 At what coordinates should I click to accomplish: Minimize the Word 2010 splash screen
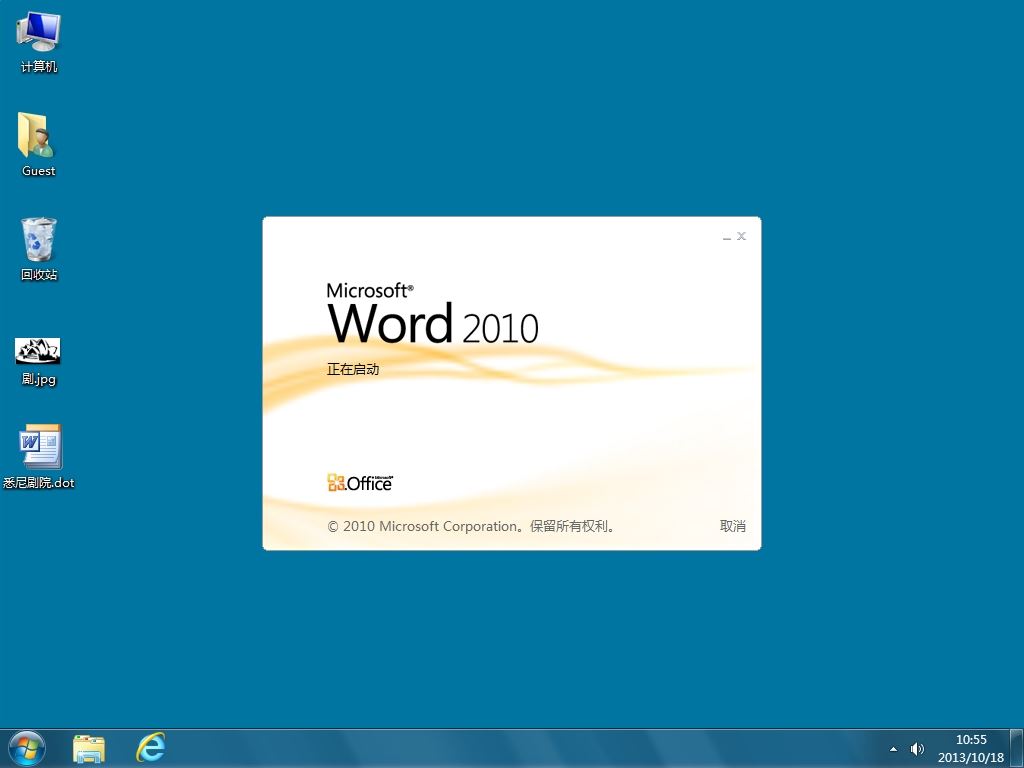(726, 236)
